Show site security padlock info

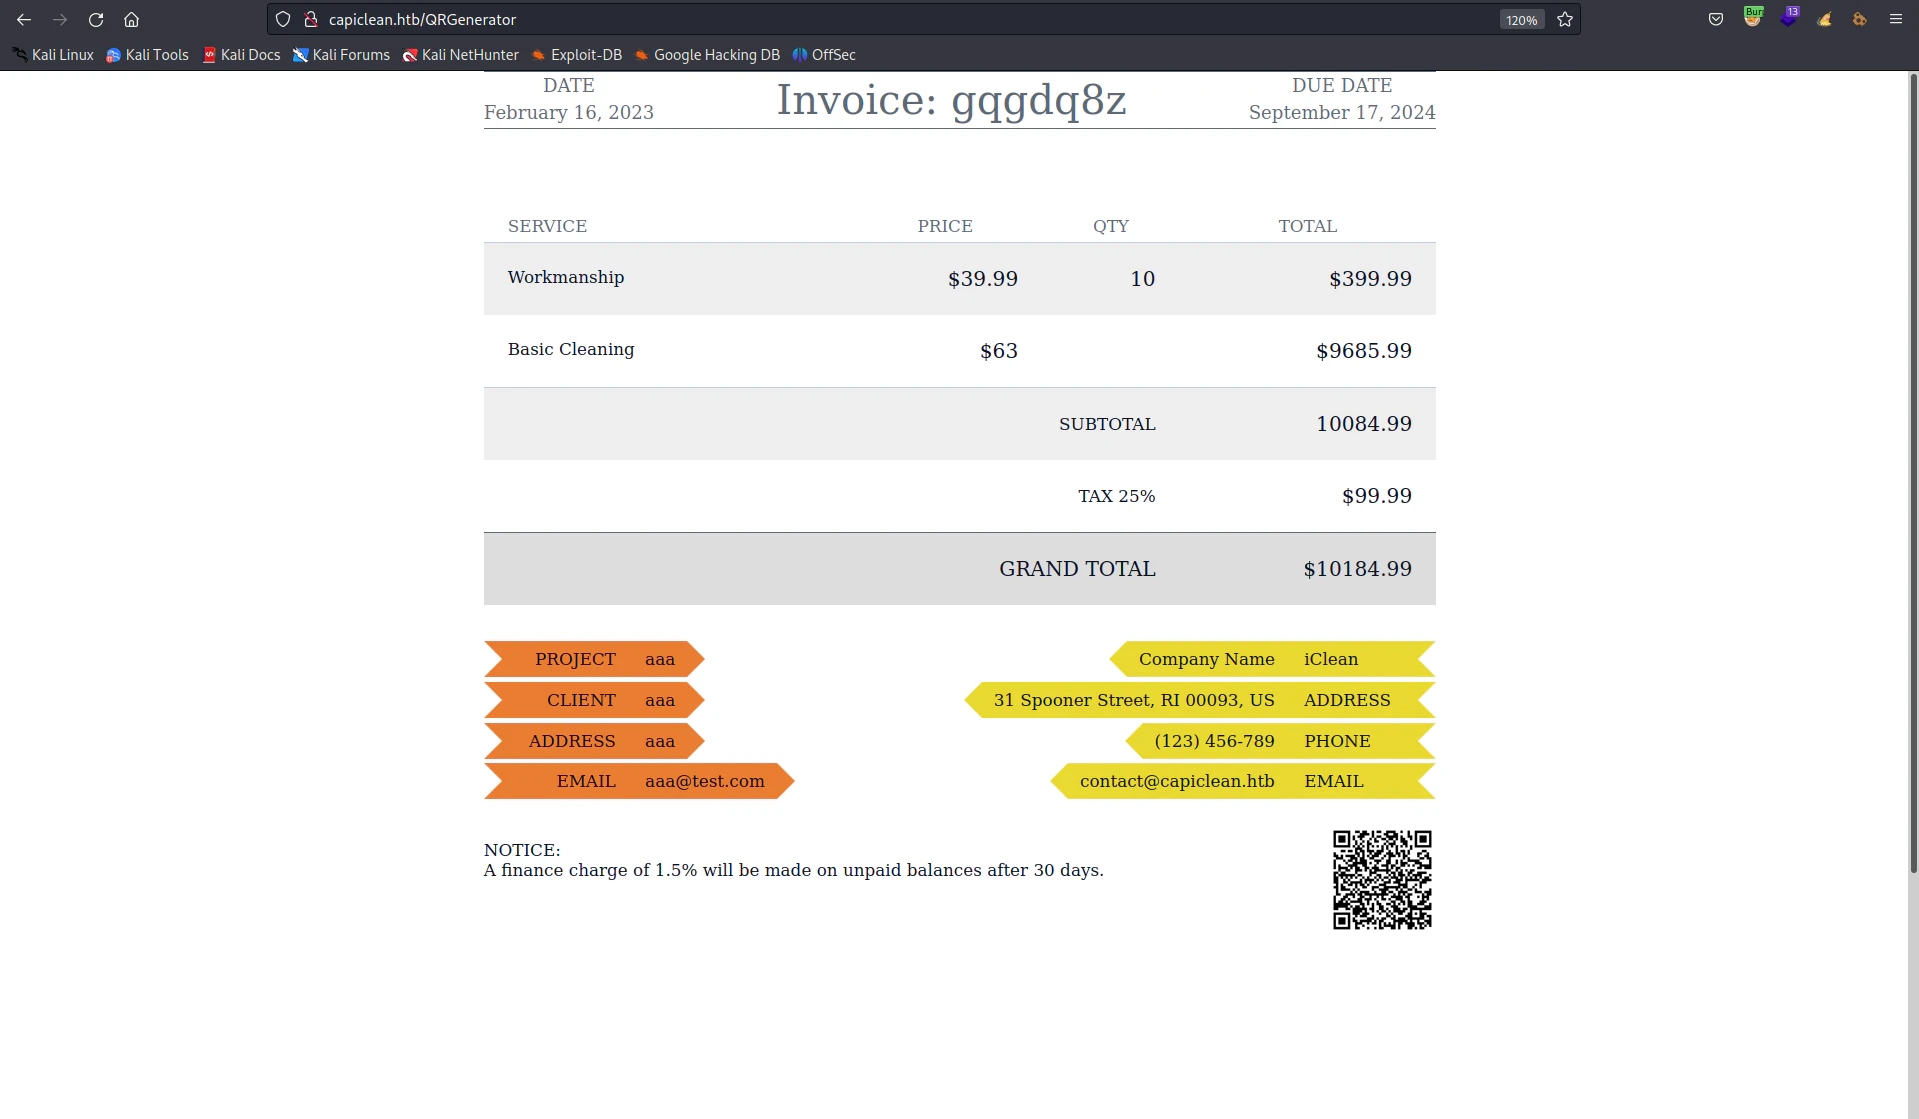tap(310, 20)
